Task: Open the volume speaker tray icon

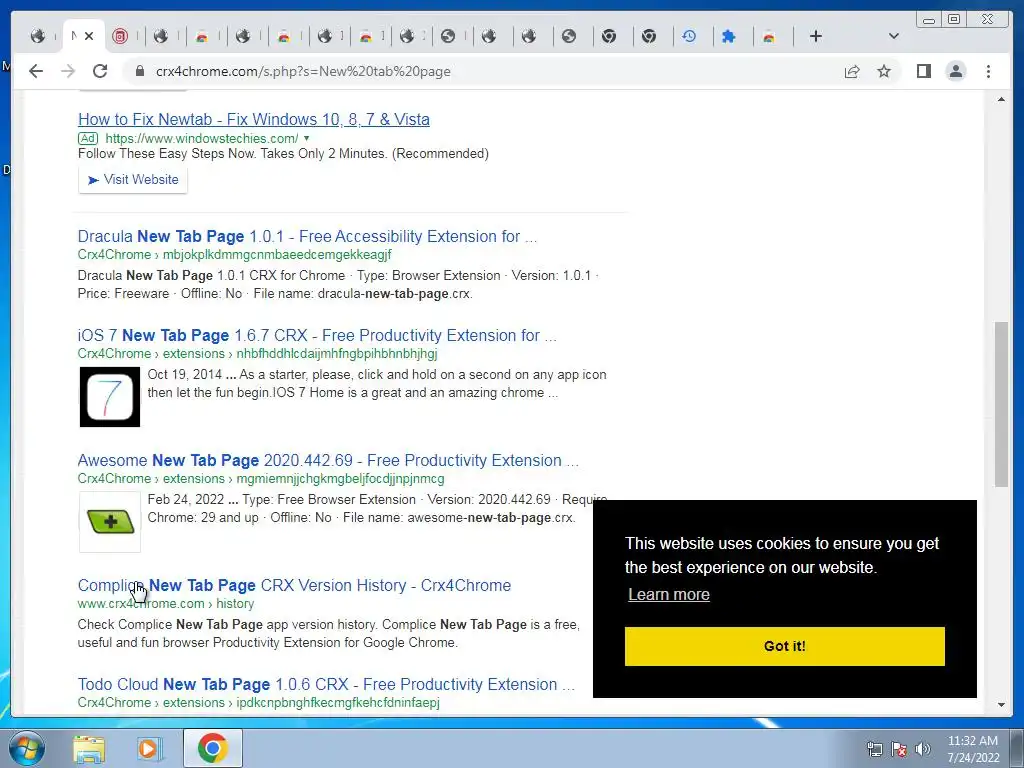Action: (x=923, y=749)
